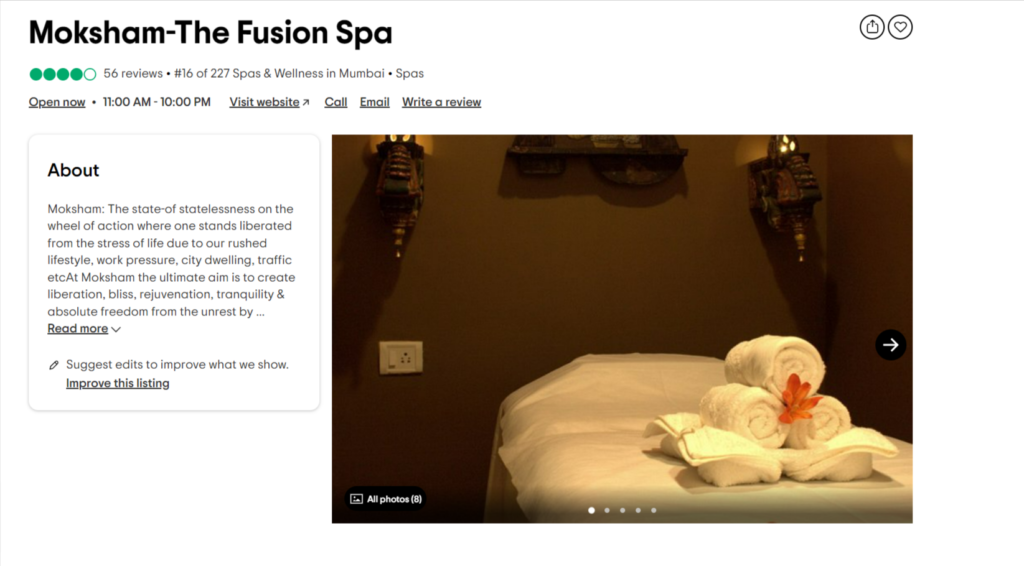Select the second carousel dot

click(x=607, y=511)
